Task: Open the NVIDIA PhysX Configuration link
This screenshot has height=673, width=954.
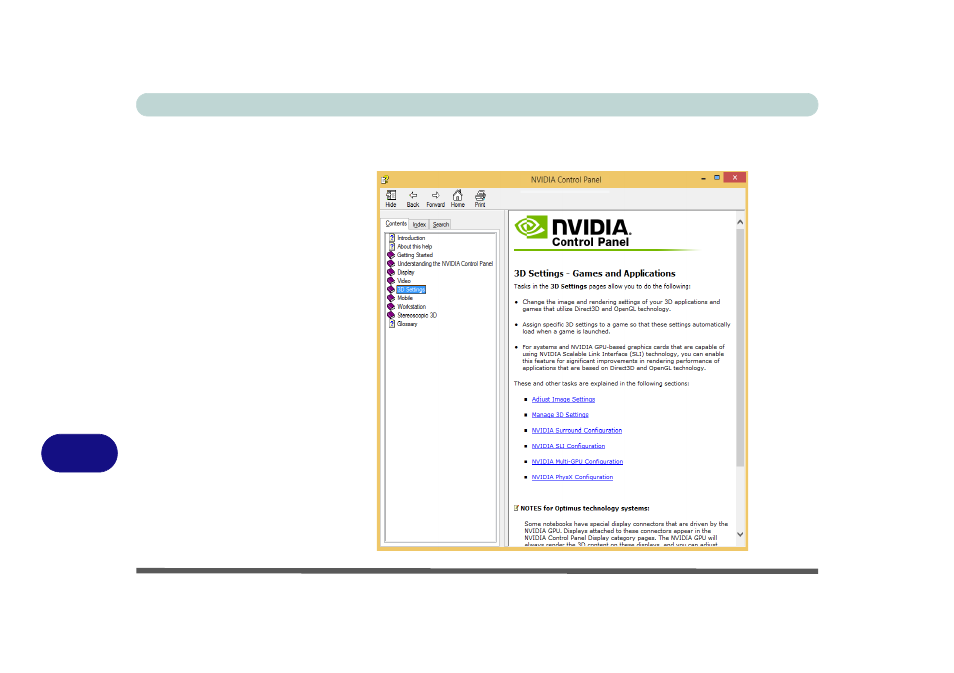Action: [x=572, y=477]
